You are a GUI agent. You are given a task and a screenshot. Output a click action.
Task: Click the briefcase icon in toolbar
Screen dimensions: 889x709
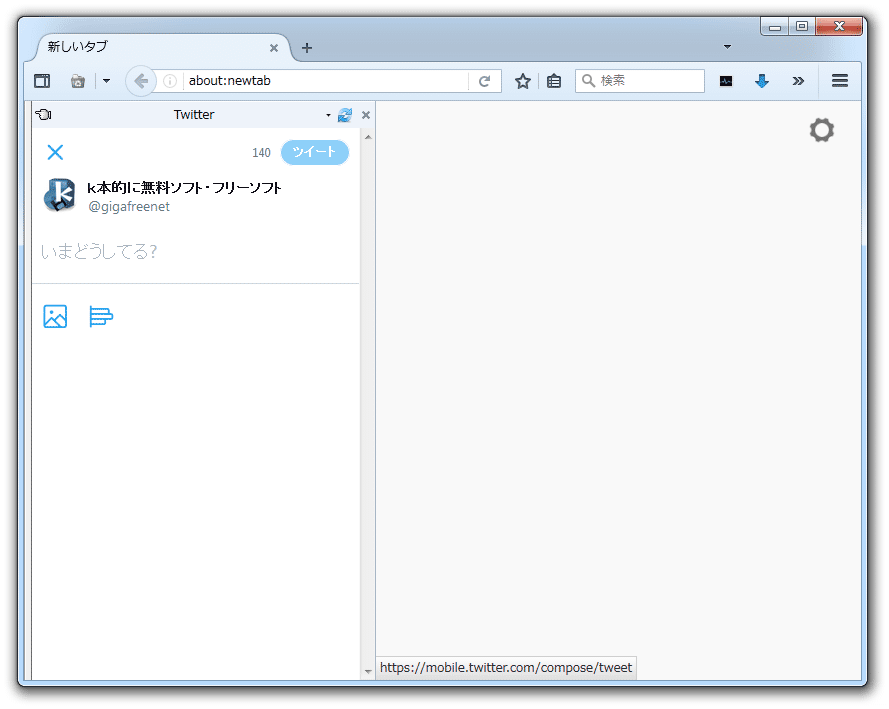pos(78,81)
